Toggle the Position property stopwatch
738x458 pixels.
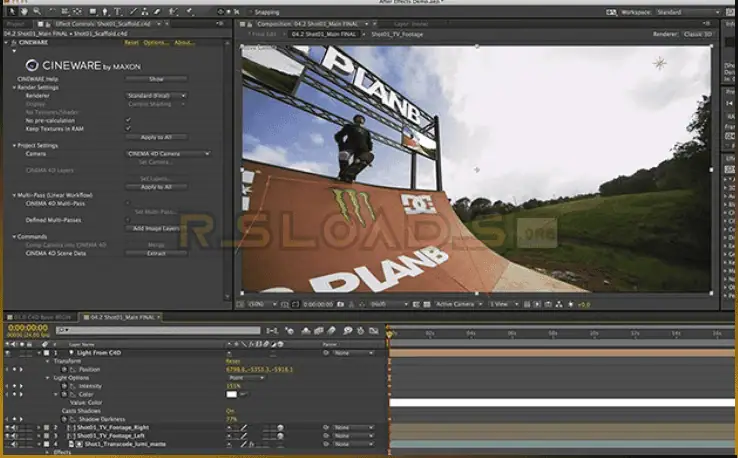point(64,370)
